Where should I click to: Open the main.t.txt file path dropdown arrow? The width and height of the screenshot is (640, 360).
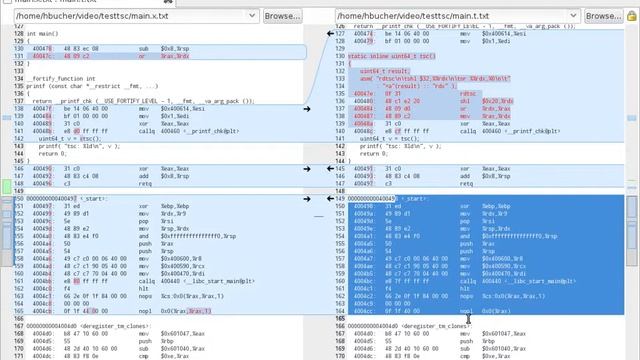click(x=573, y=16)
